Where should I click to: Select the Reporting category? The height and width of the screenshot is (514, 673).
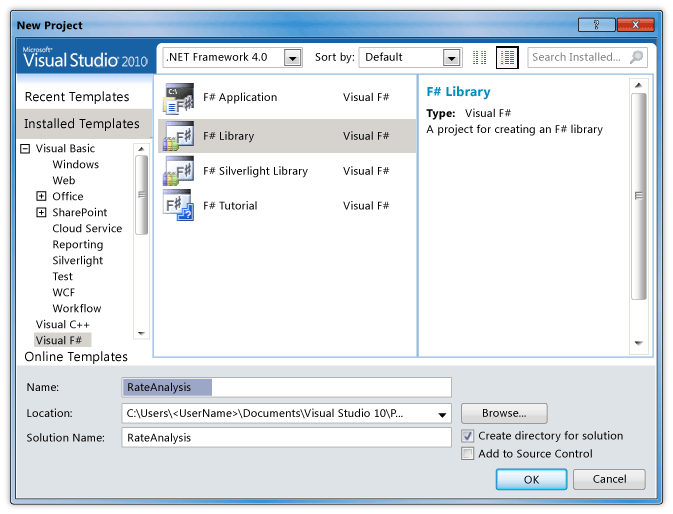click(x=78, y=245)
